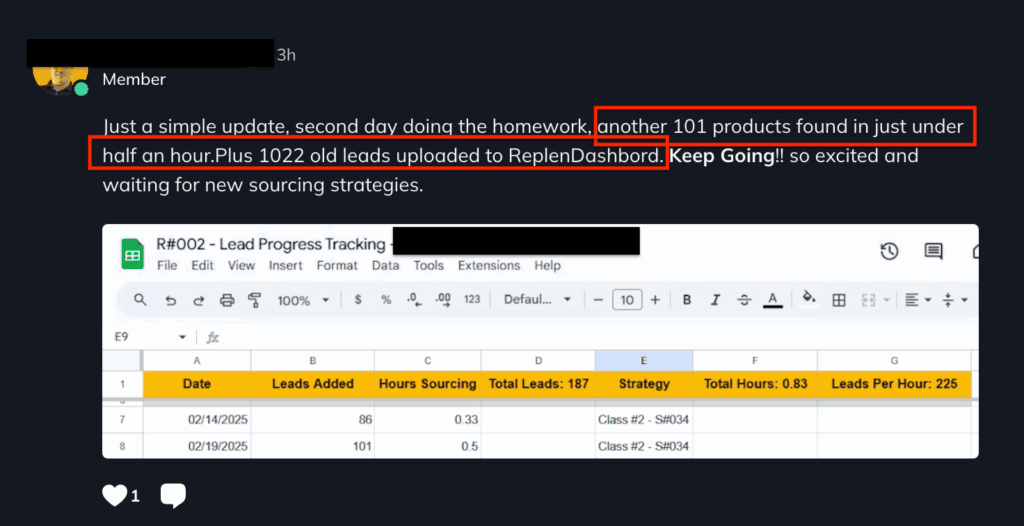Select the borders grid icon
This screenshot has width=1024, height=526.
click(x=839, y=300)
